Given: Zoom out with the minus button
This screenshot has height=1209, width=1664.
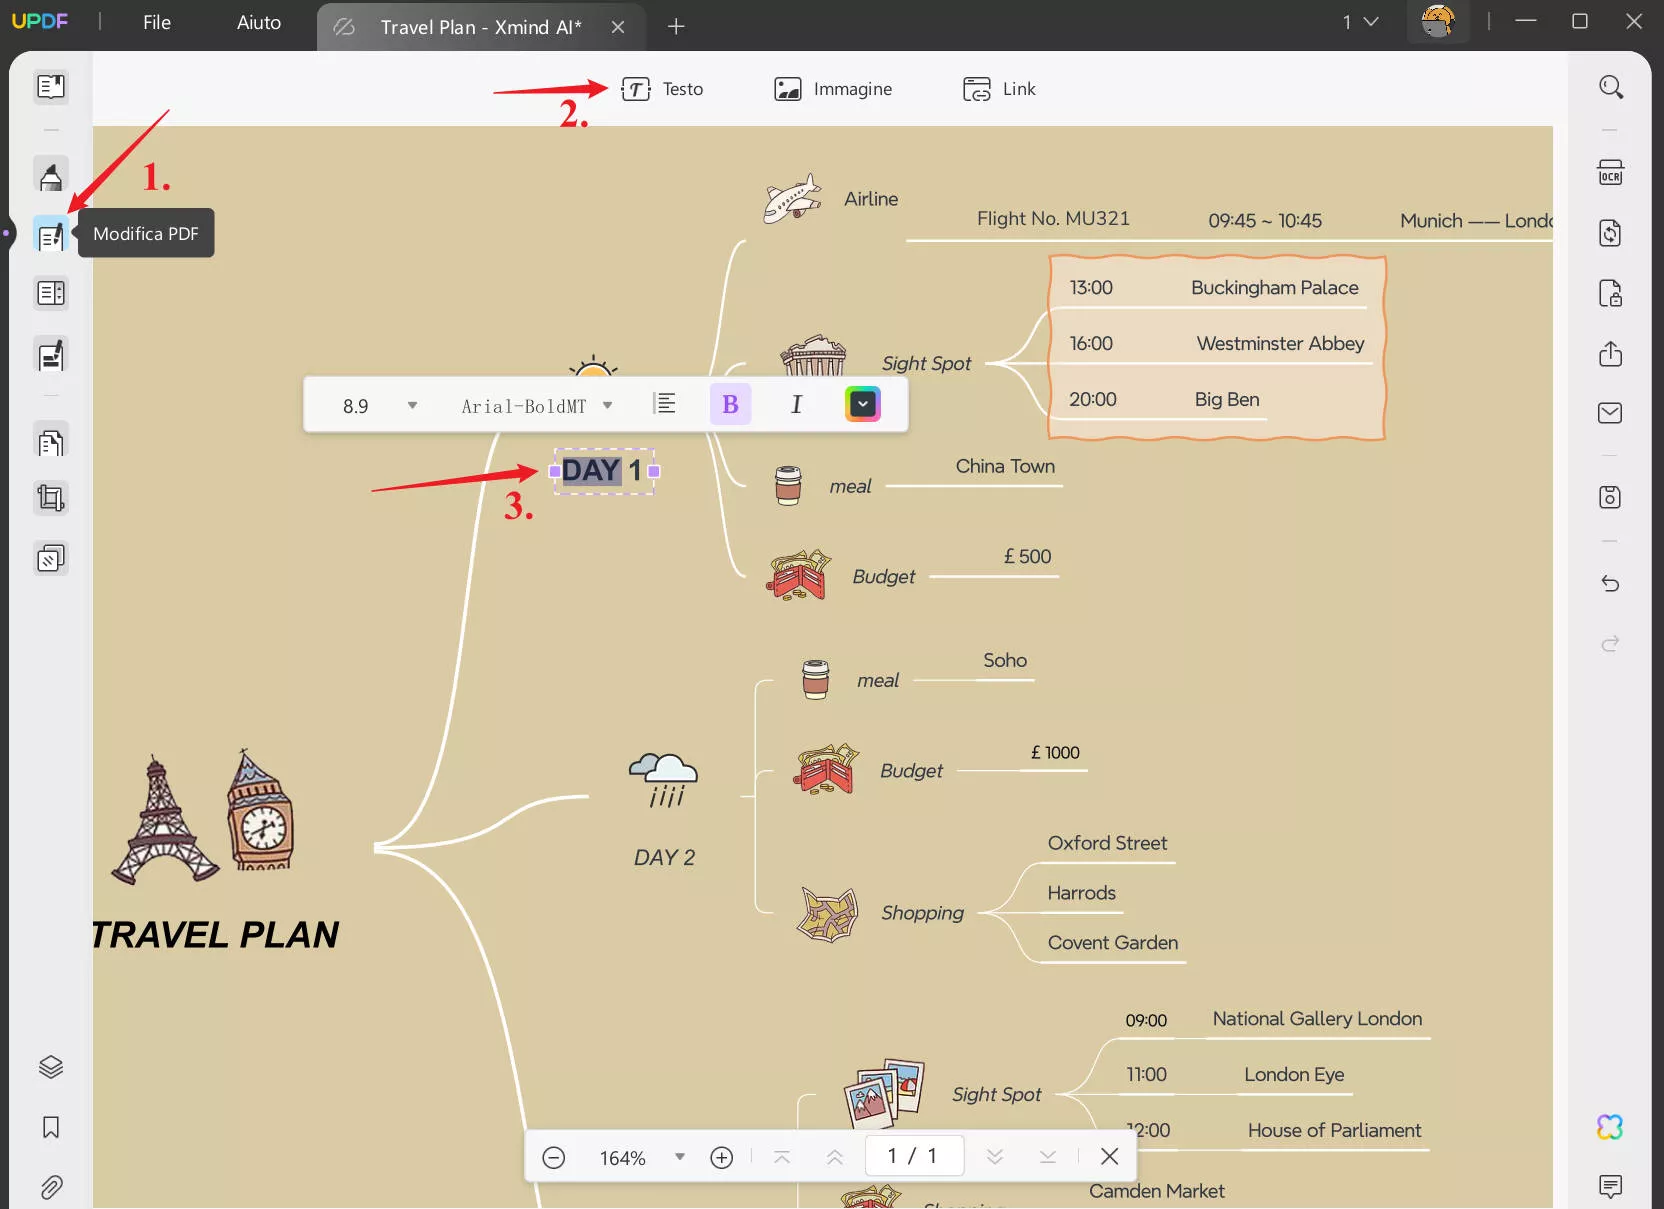Looking at the screenshot, I should [x=554, y=1157].
